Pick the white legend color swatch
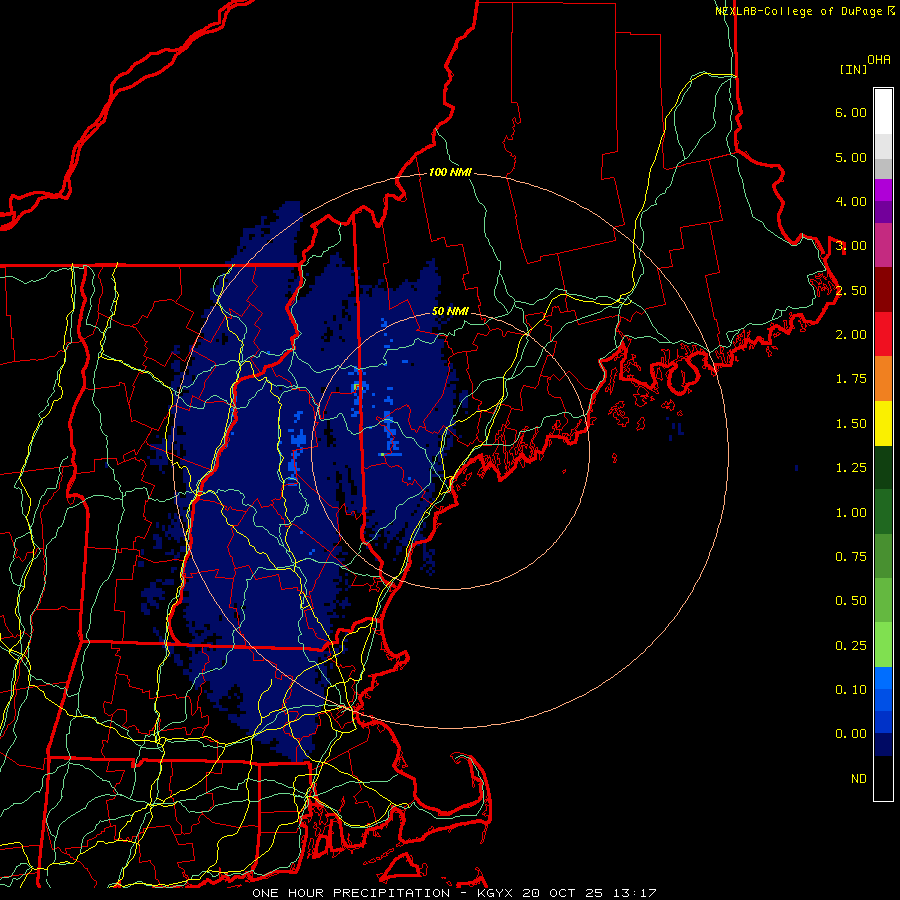 (883, 112)
